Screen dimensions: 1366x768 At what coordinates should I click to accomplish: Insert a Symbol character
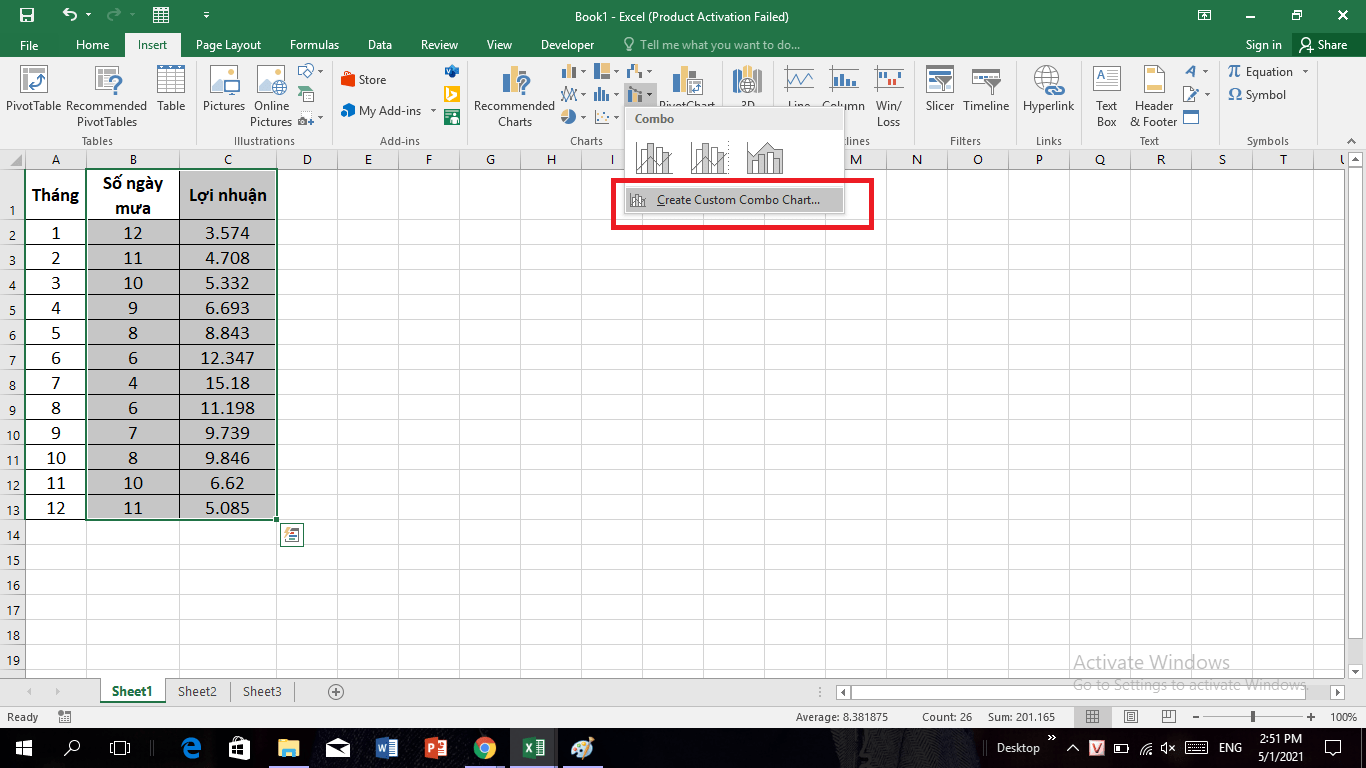(x=1257, y=95)
